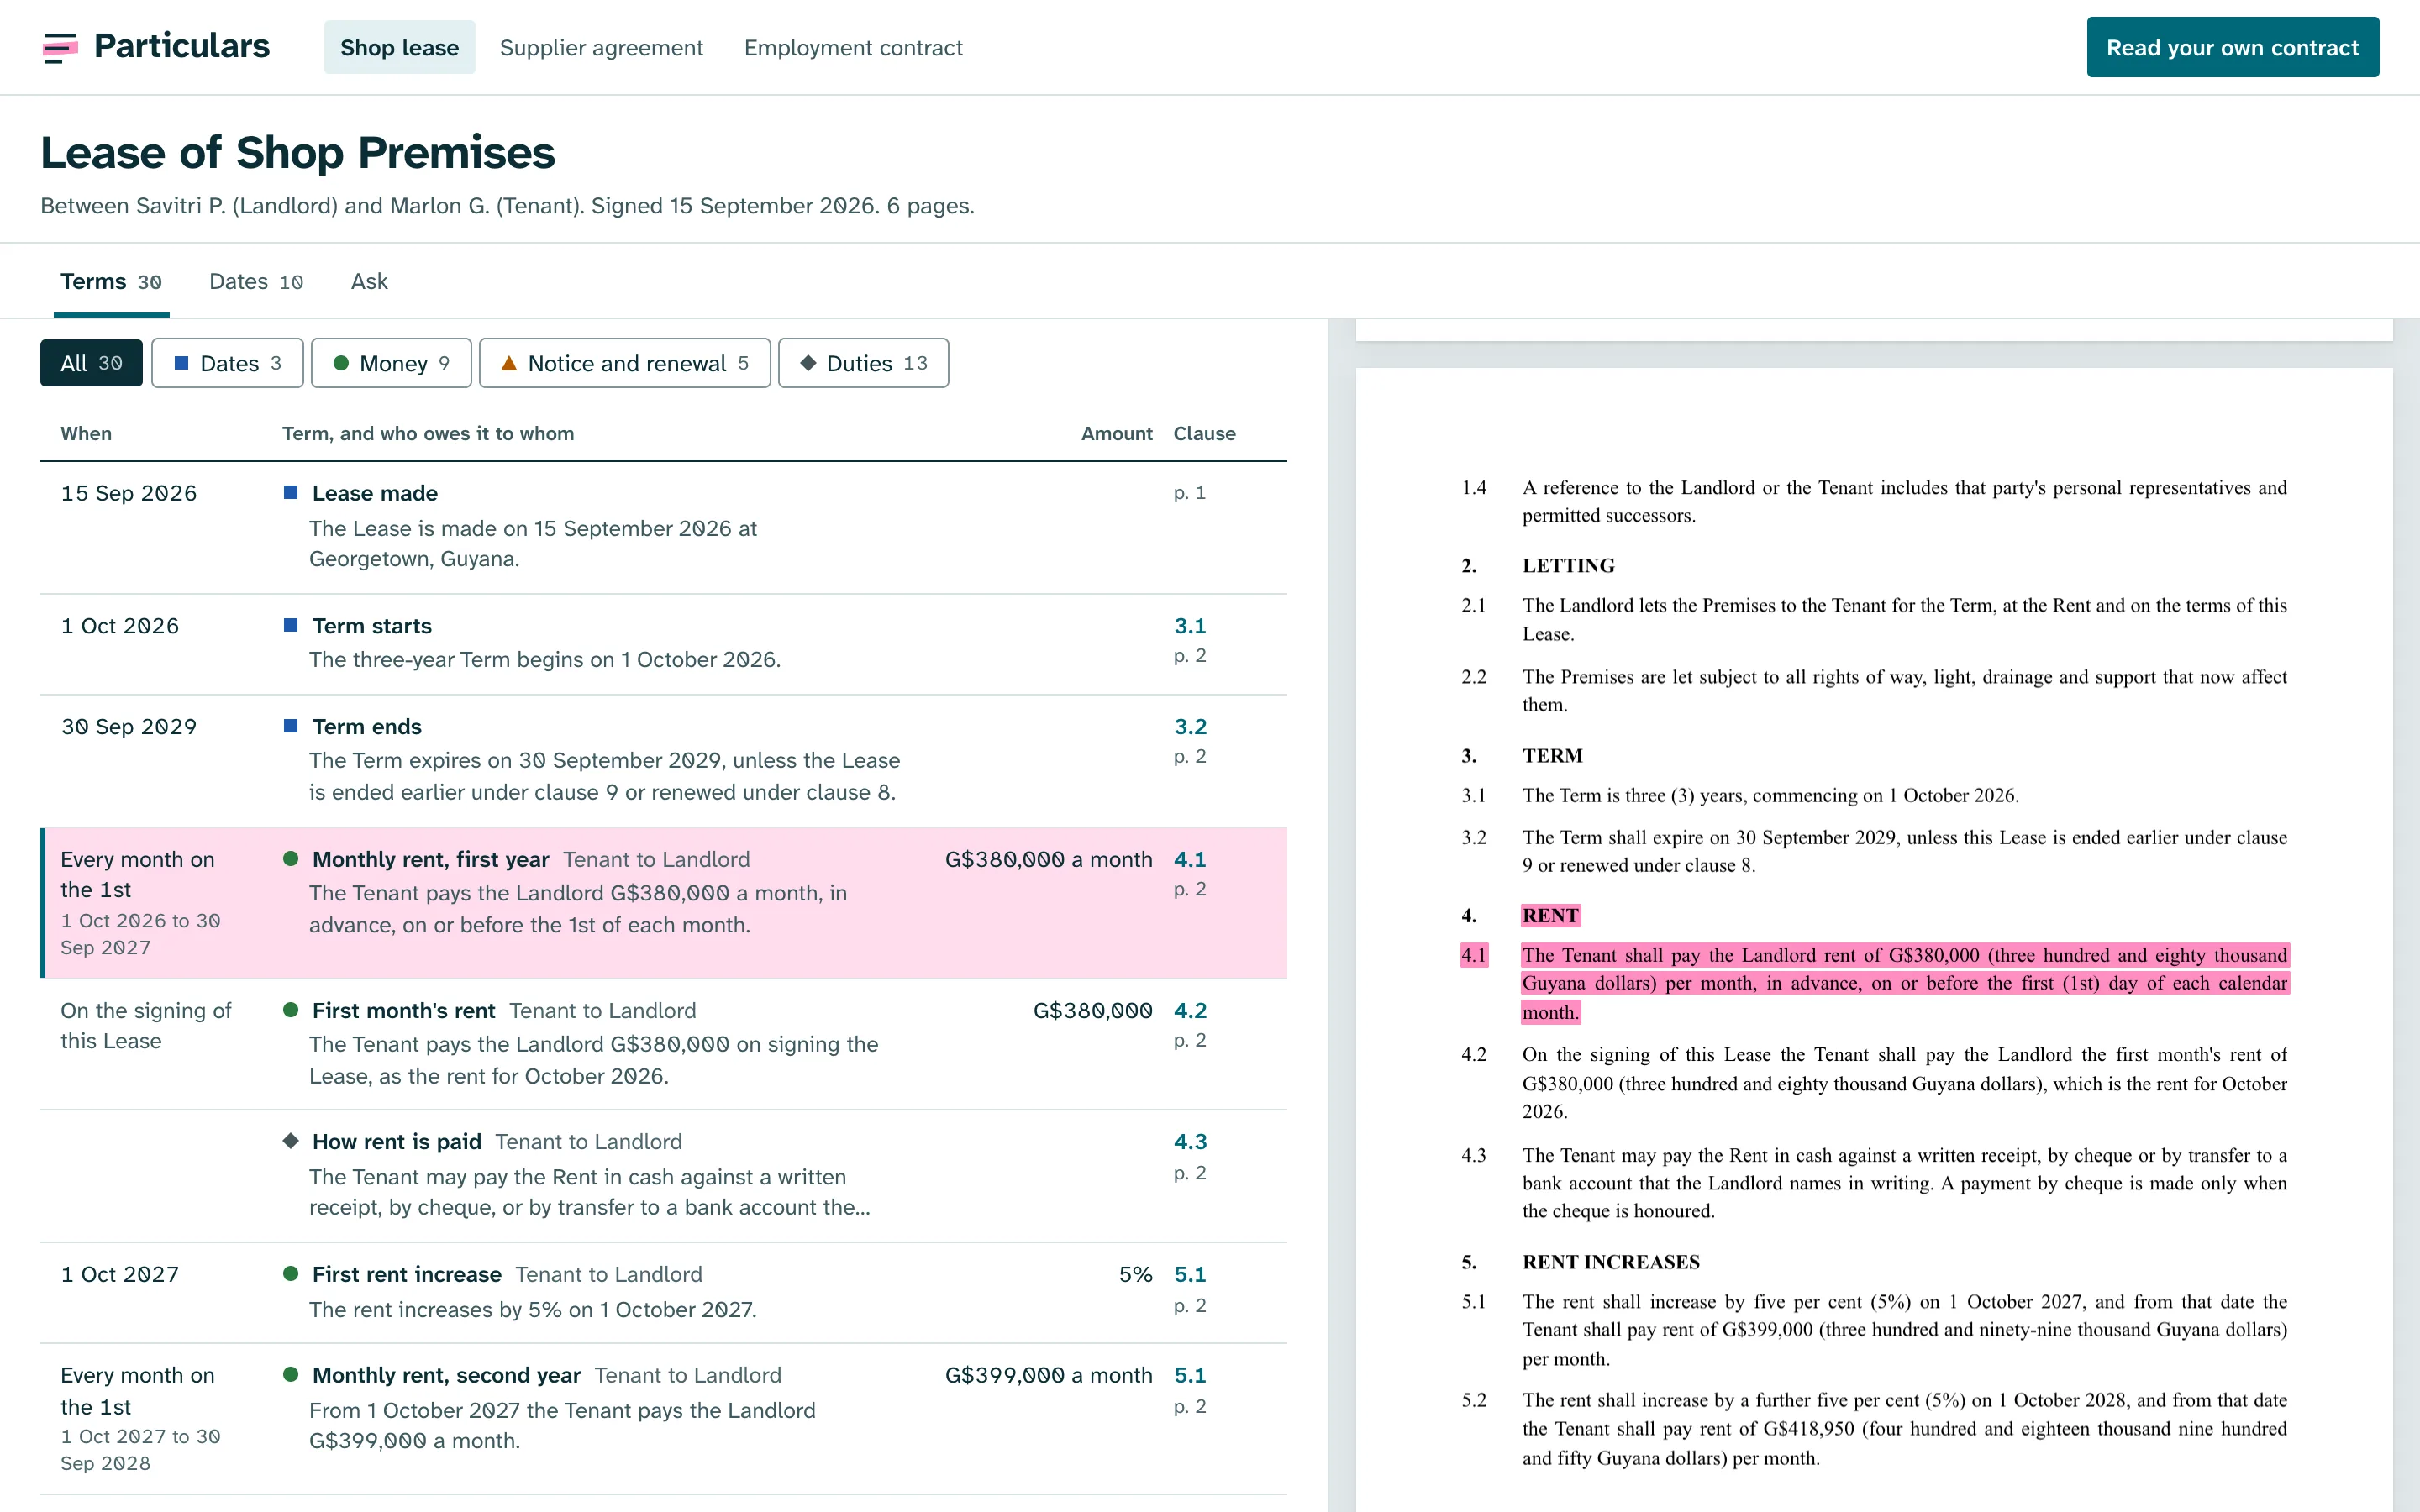2420x1512 pixels.
Task: Open clause 5.1 link in First rent increase row
Action: point(1190,1275)
